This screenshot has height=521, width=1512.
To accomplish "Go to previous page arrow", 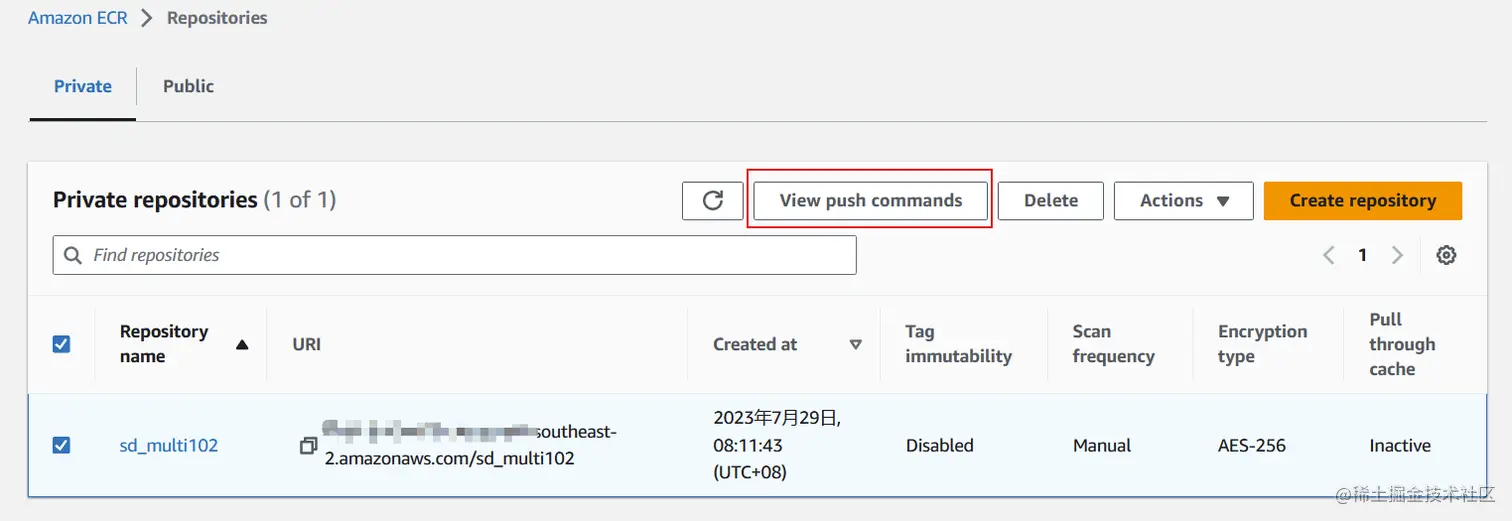I will [x=1329, y=255].
